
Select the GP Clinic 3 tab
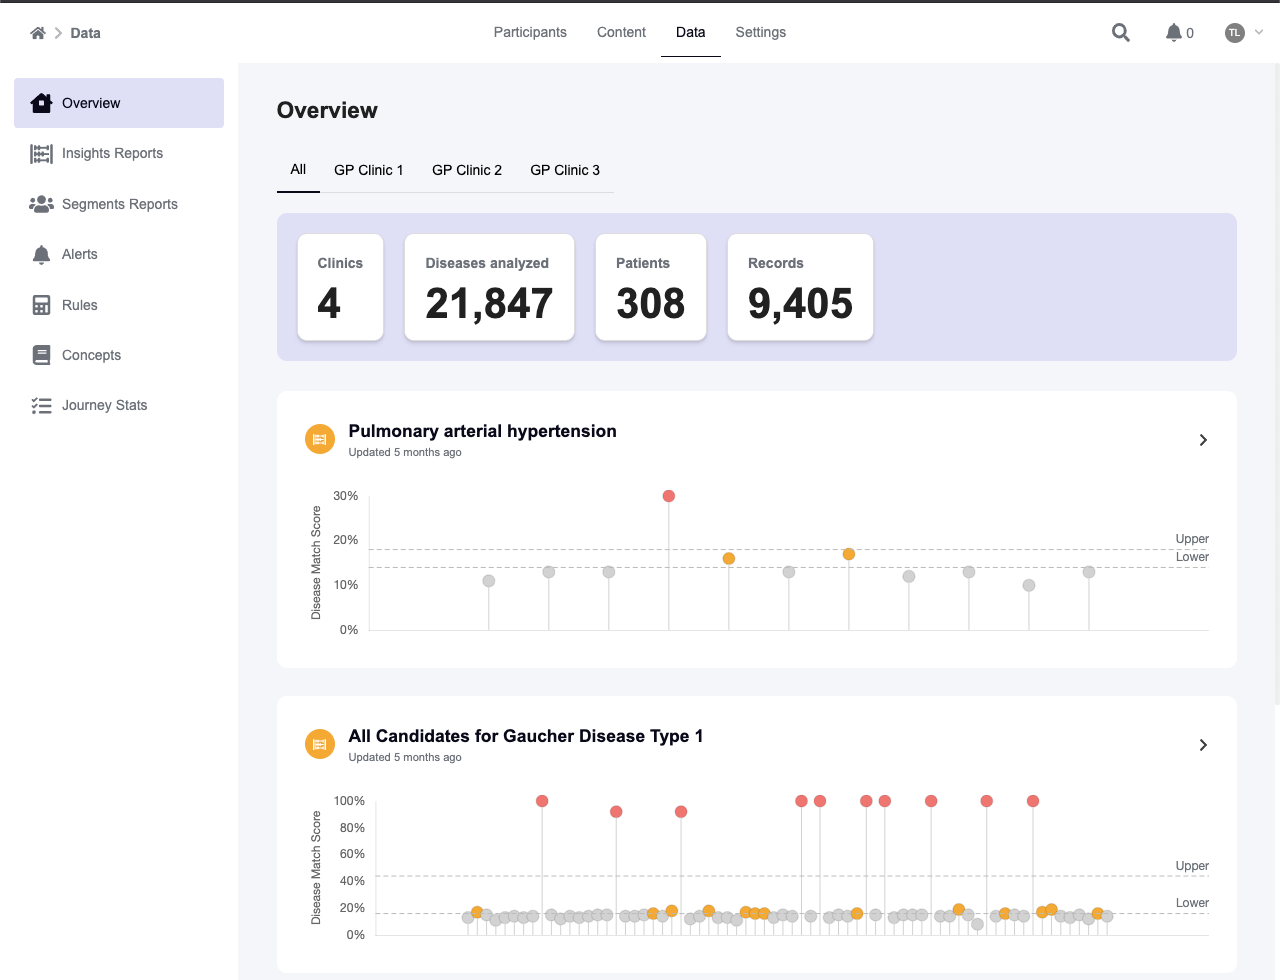pos(565,170)
